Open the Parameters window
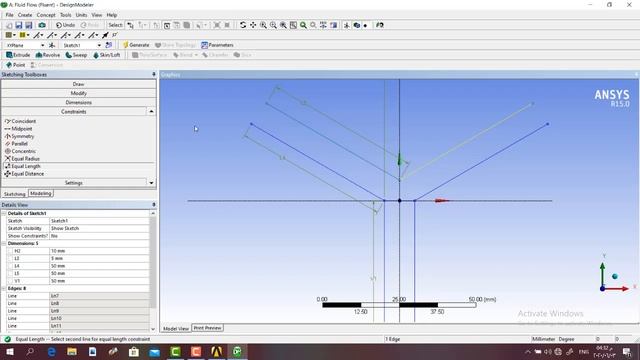This screenshot has height=360, width=640. pos(217,45)
